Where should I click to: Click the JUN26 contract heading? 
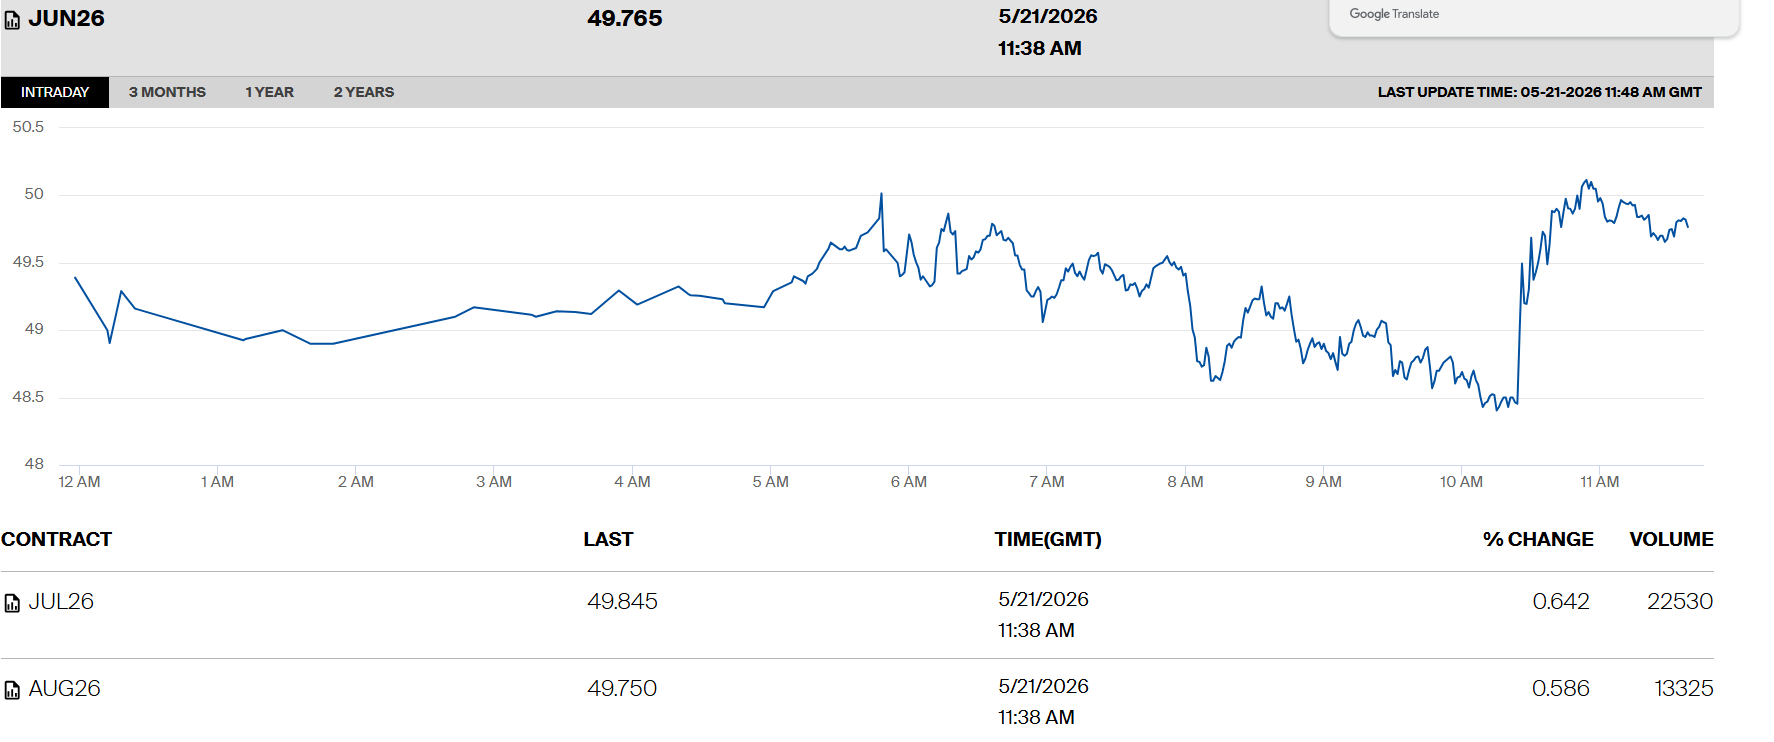(x=66, y=18)
